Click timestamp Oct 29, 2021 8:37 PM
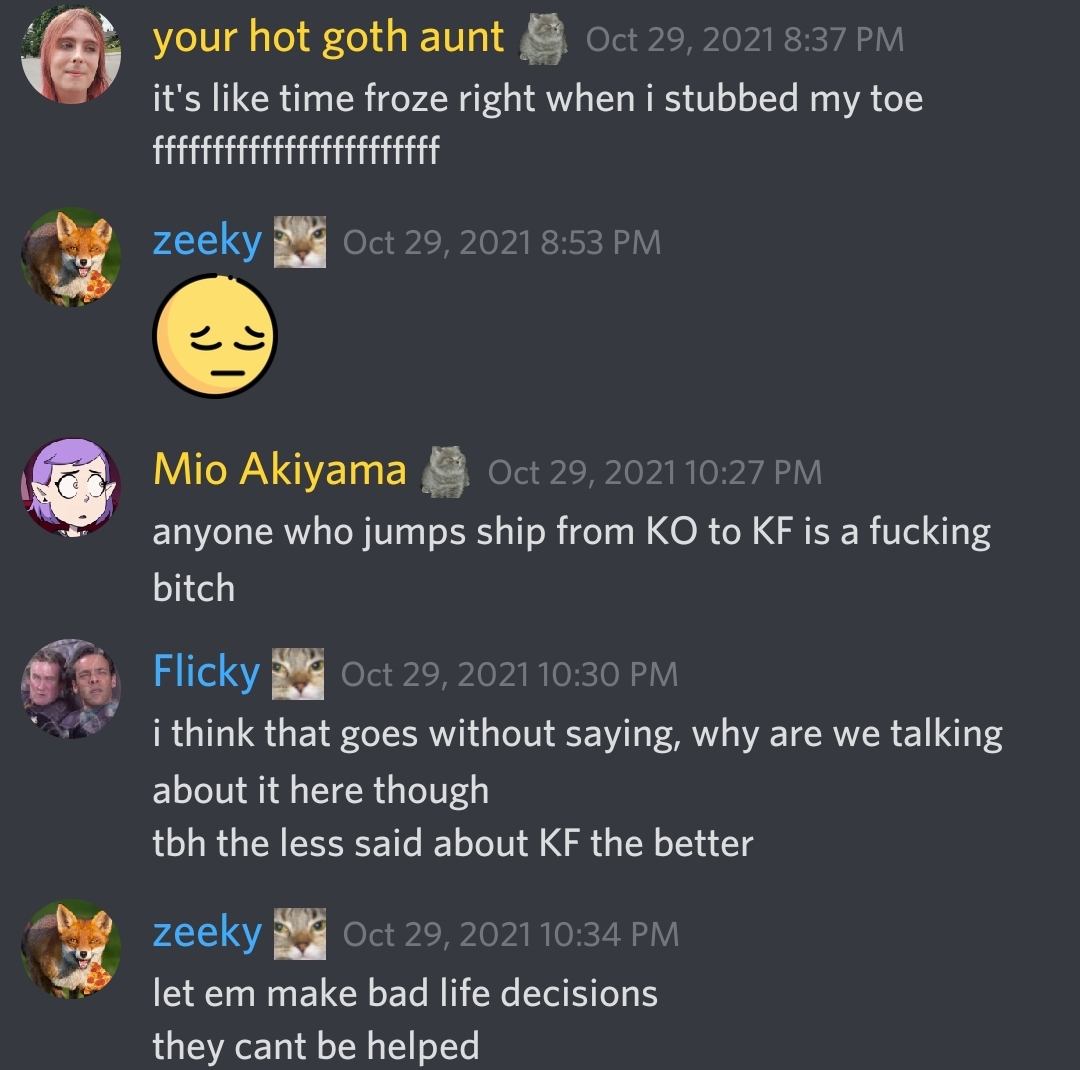Image resolution: width=1080 pixels, height=1070 pixels. 745,39
